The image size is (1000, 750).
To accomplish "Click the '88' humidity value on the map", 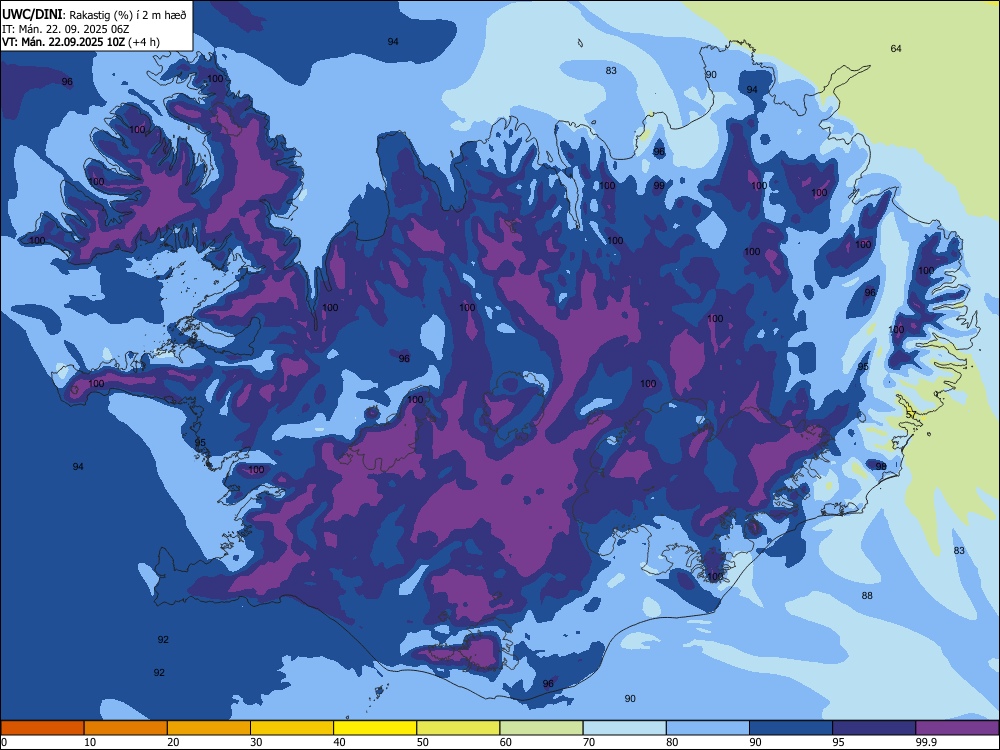I will pyautogui.click(x=867, y=596).
